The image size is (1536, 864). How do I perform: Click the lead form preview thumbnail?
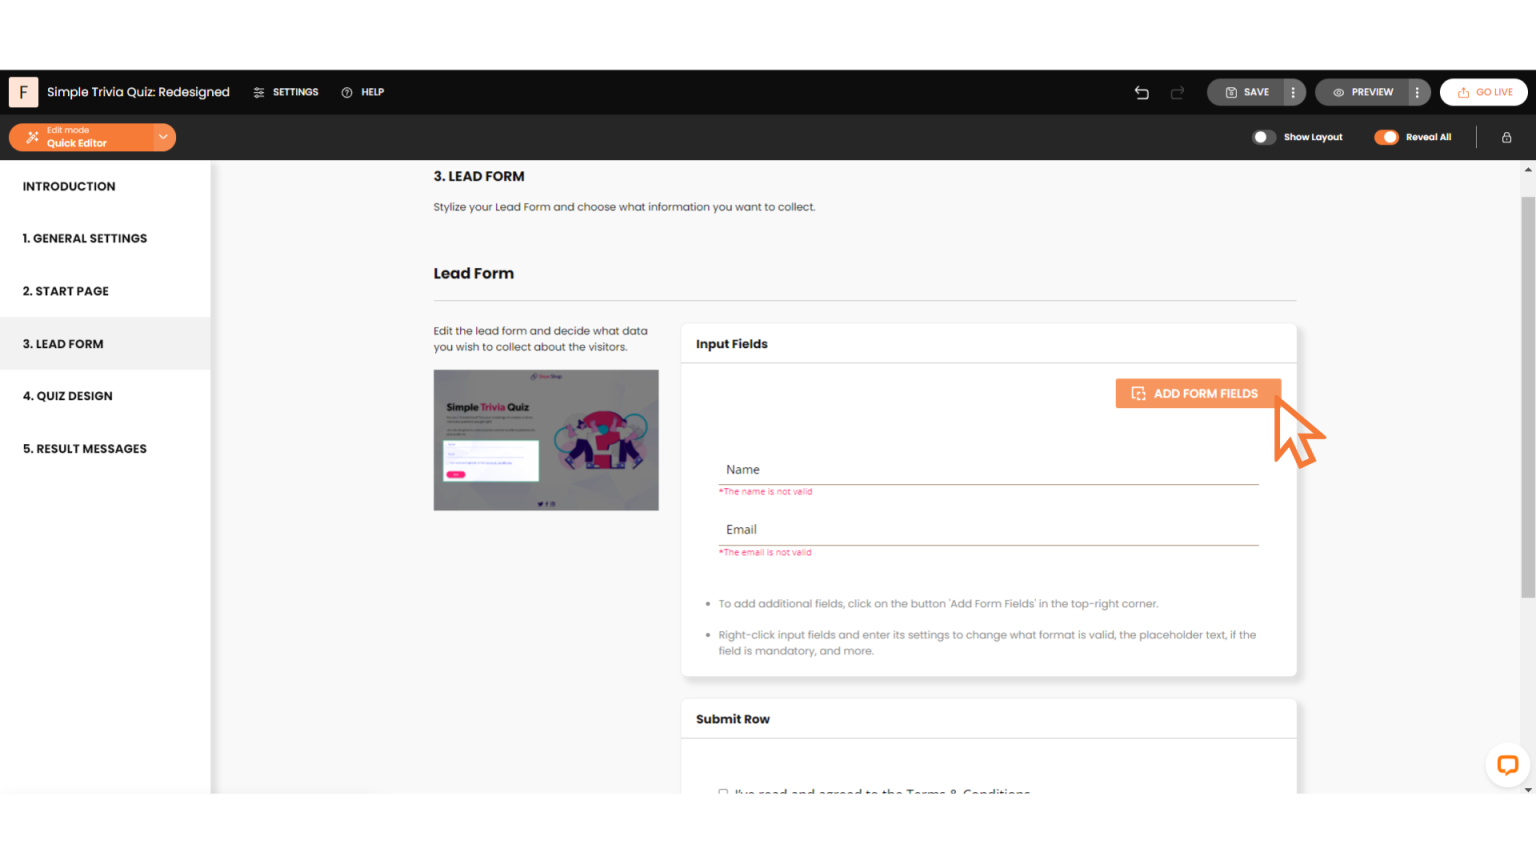[546, 440]
